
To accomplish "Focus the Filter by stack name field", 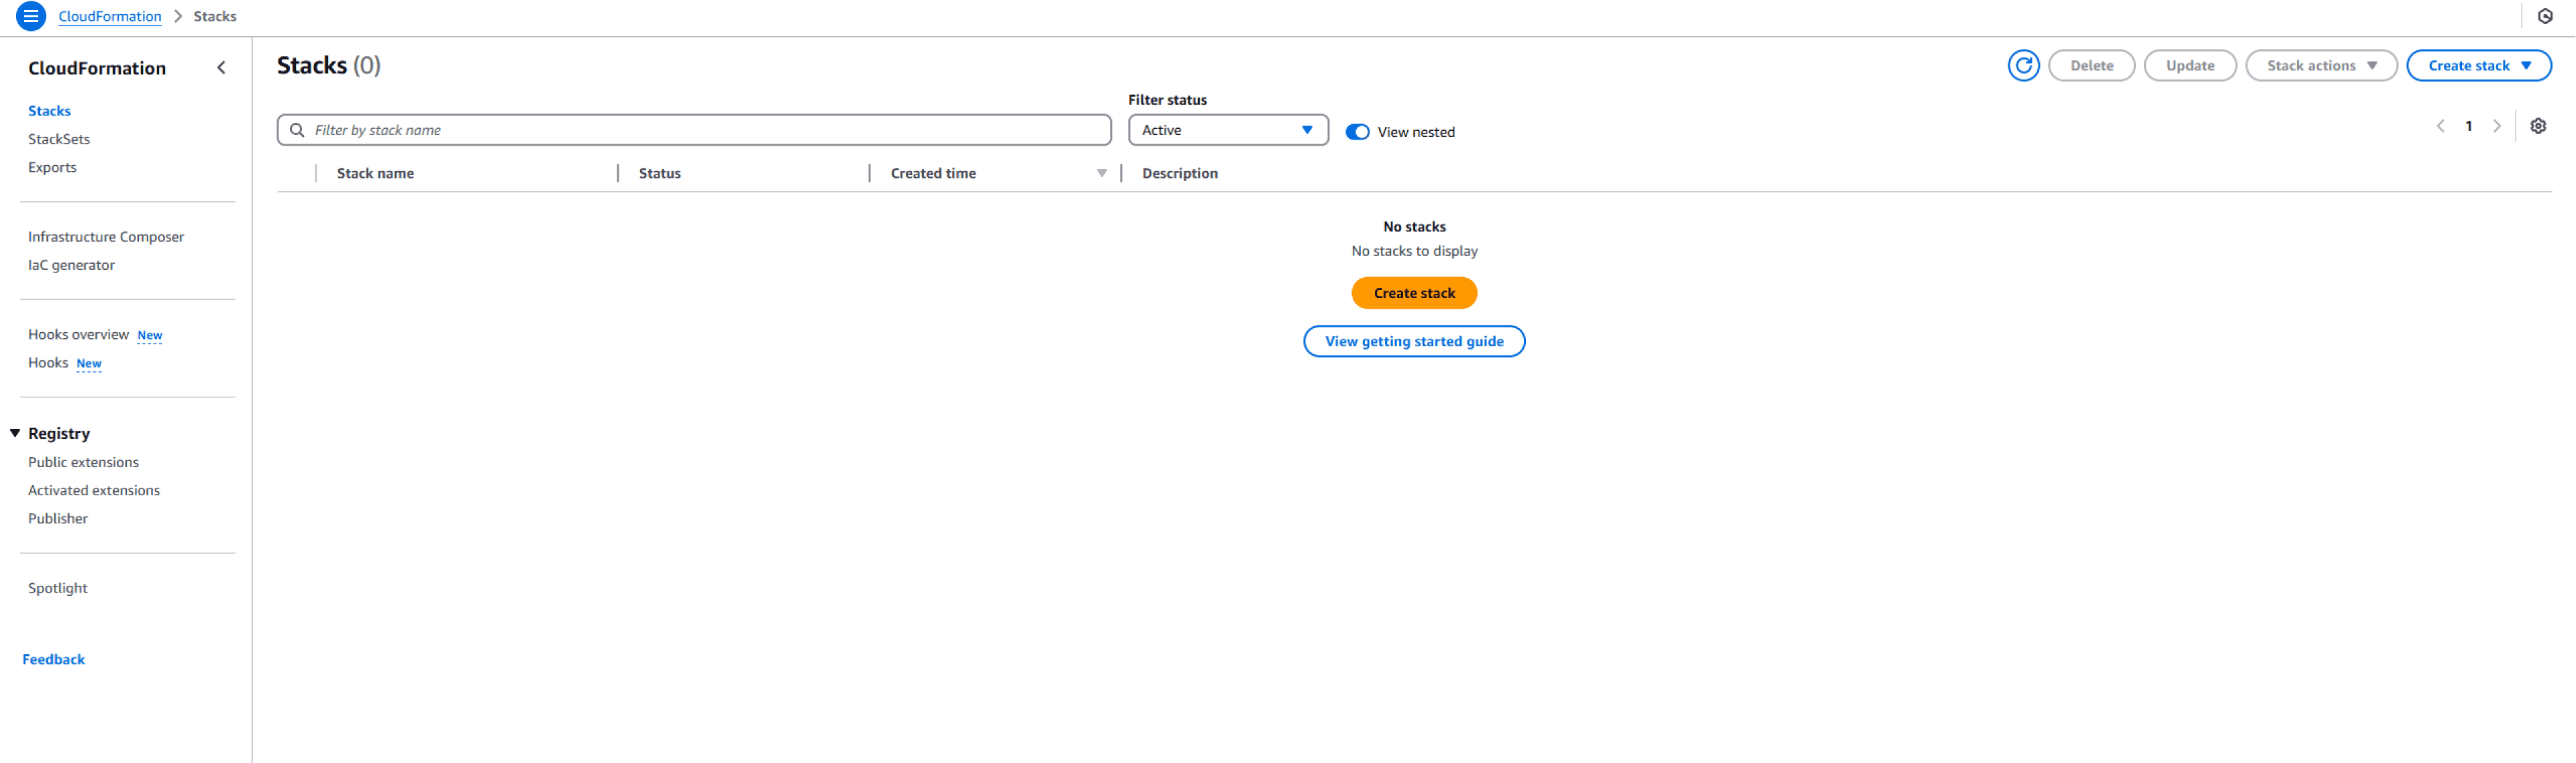I will tap(700, 130).
